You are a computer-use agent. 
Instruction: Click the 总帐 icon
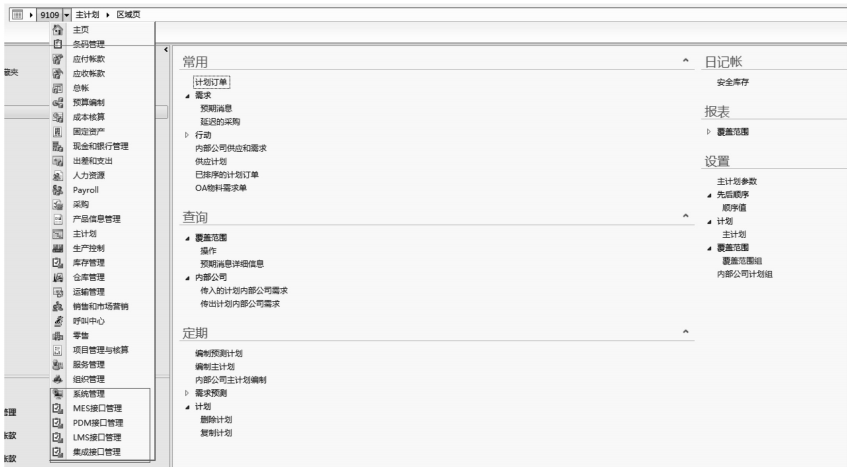click(58, 88)
